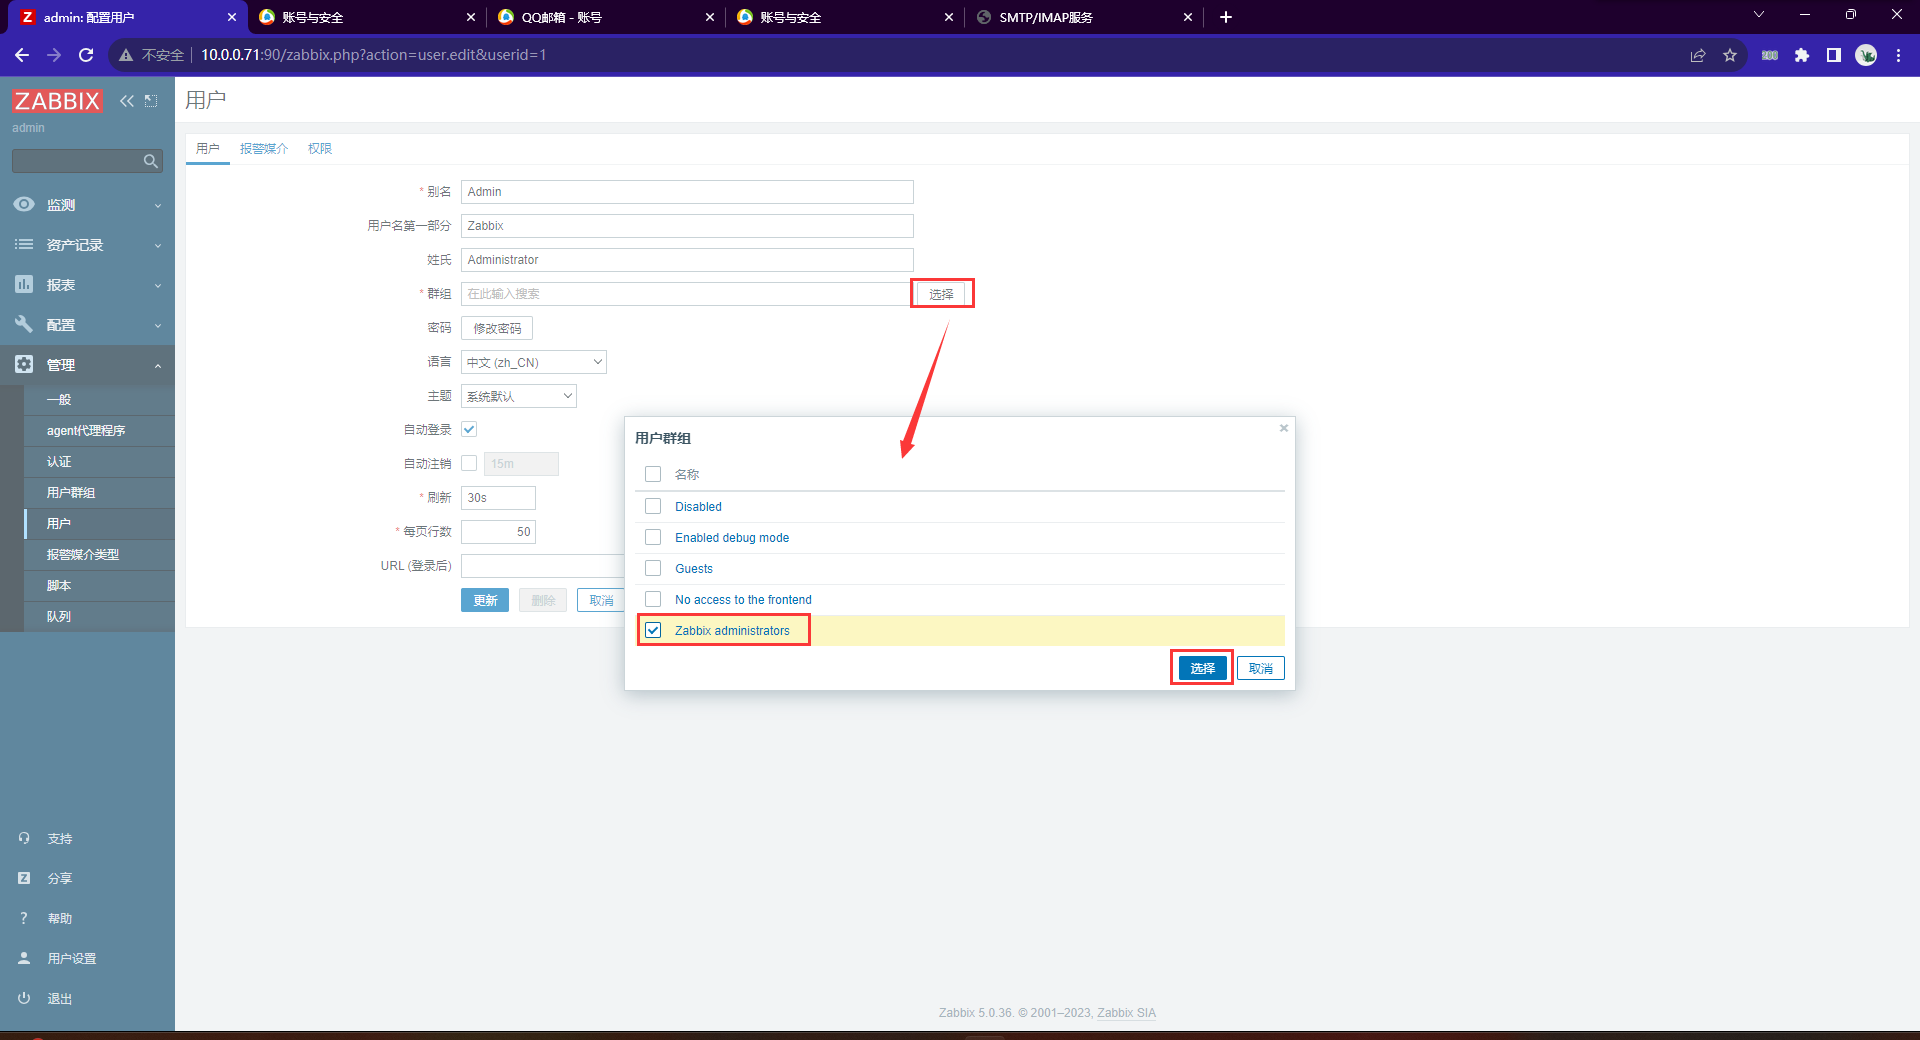Open the 资产记录 inventory list icon
Image resolution: width=1920 pixels, height=1040 pixels.
[24, 244]
